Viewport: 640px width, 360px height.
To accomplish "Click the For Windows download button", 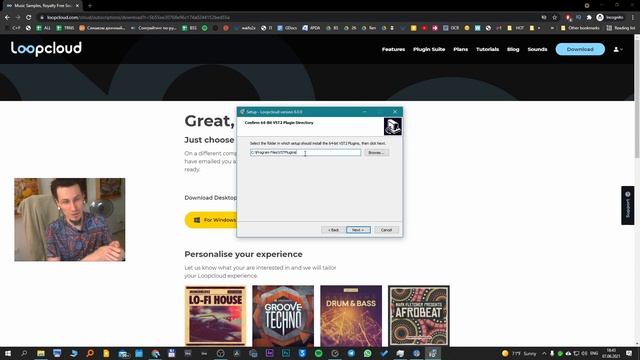I will tap(211, 220).
